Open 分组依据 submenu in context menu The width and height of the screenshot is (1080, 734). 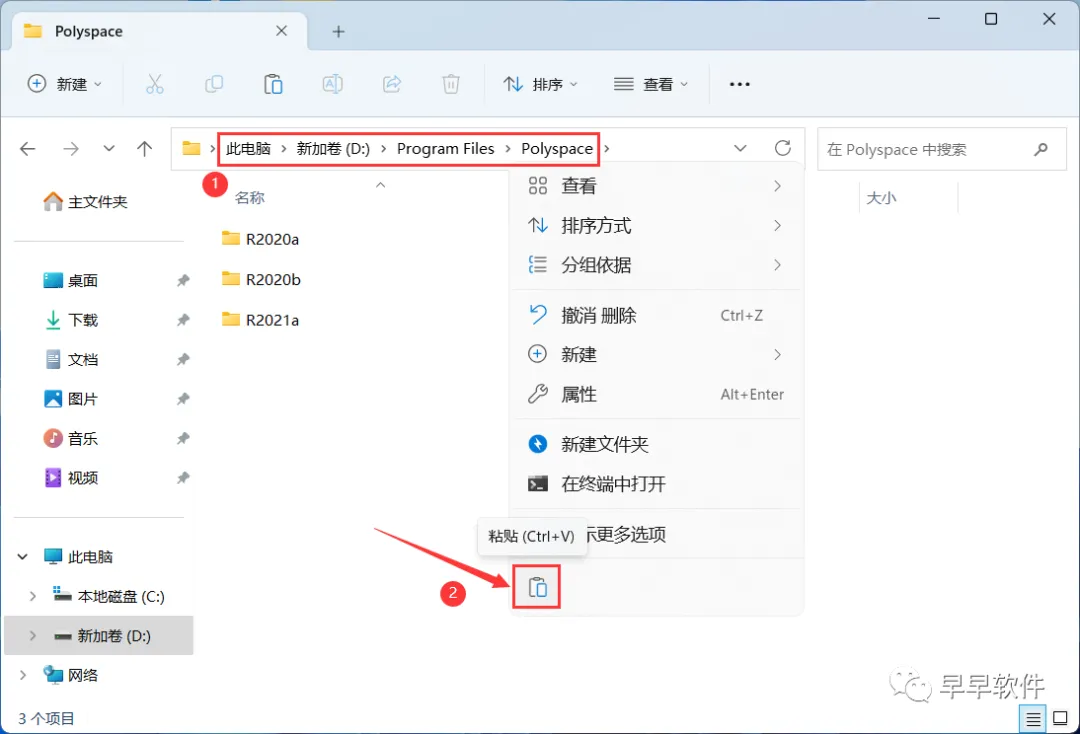click(x=656, y=265)
